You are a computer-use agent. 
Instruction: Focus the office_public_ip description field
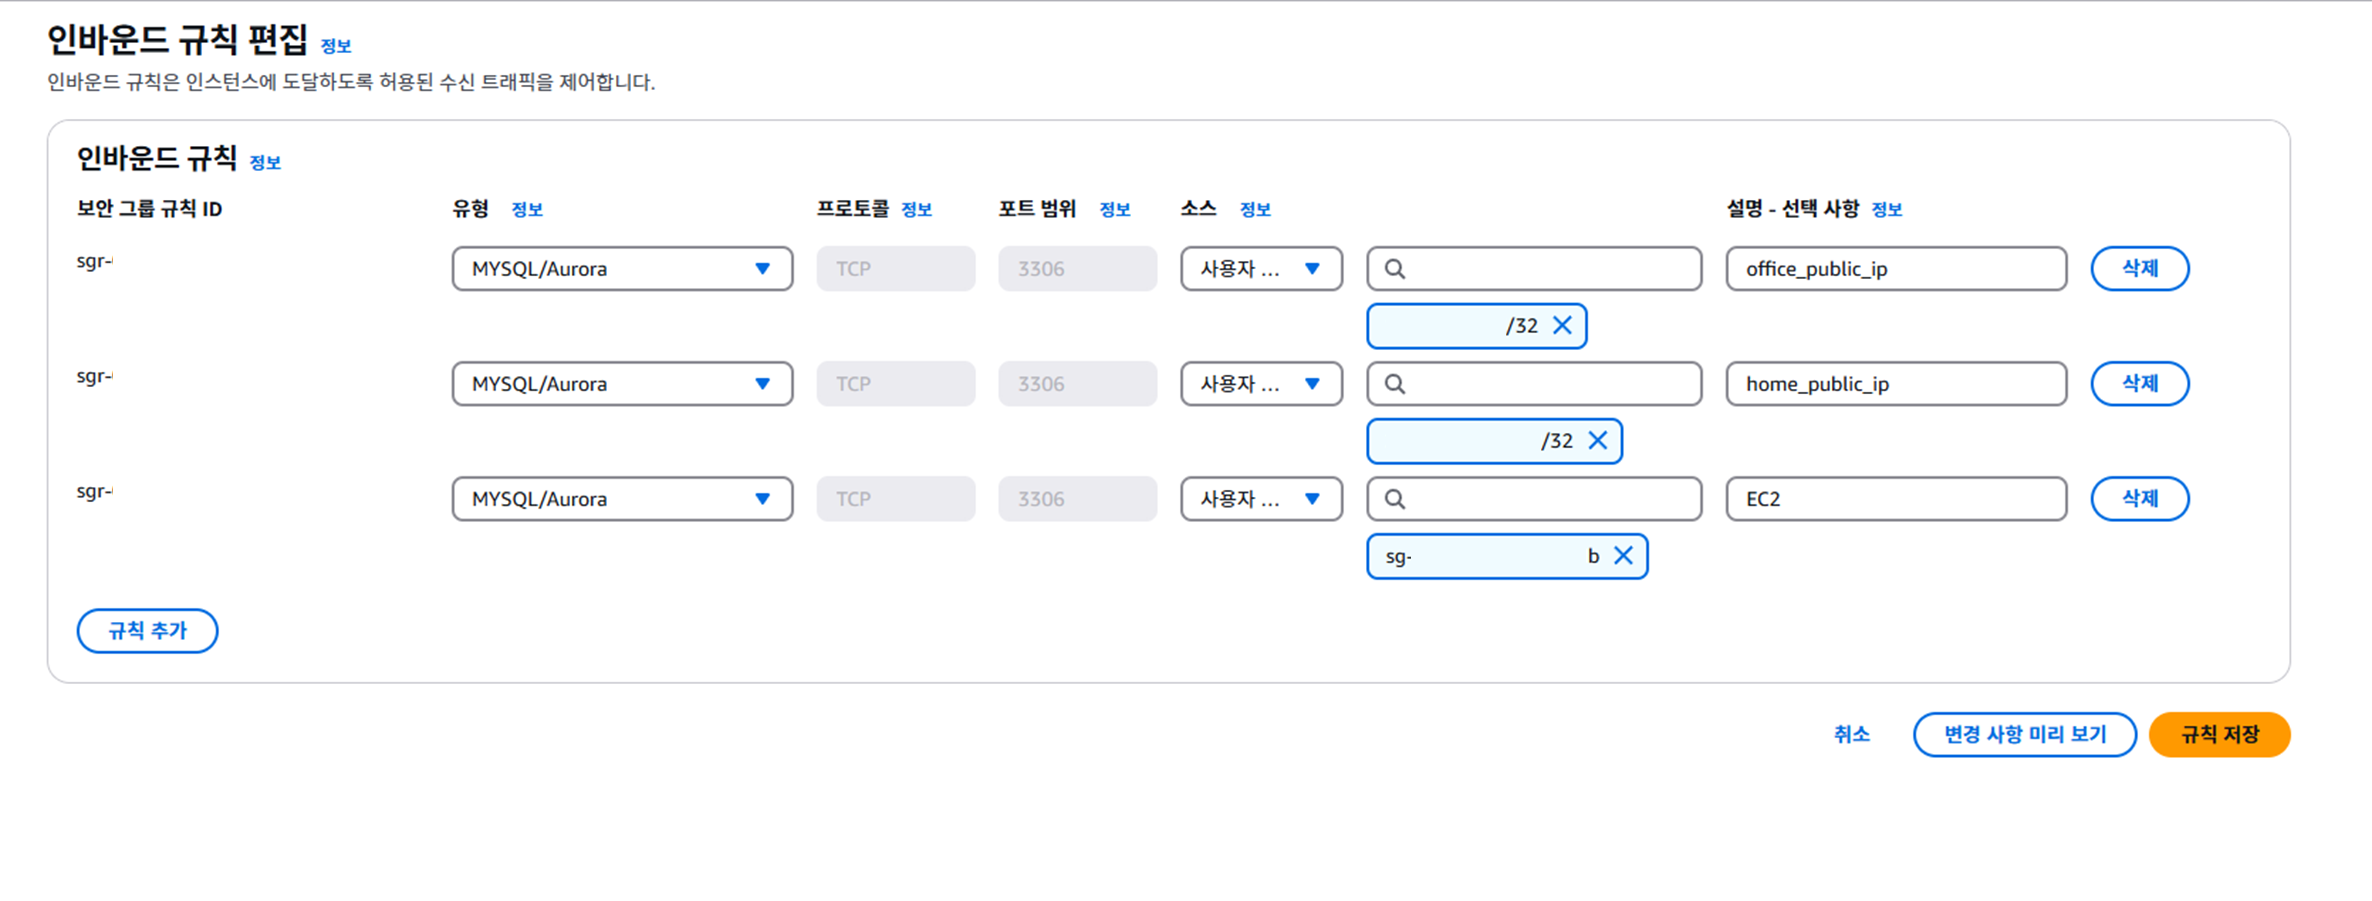pyautogui.click(x=1896, y=269)
